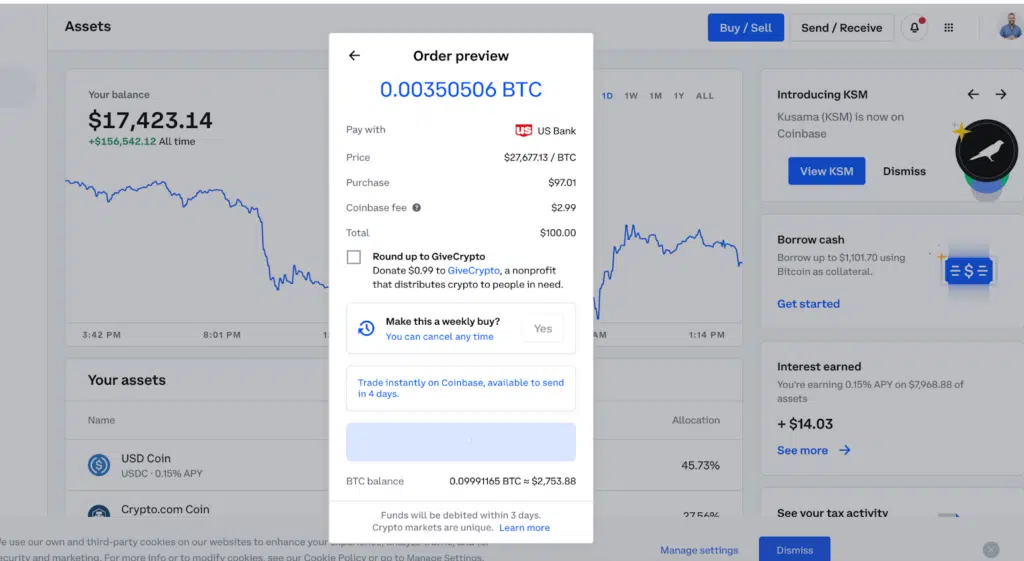The width and height of the screenshot is (1024, 561).
Task: Select the 1W chart time range
Action: [x=631, y=96]
